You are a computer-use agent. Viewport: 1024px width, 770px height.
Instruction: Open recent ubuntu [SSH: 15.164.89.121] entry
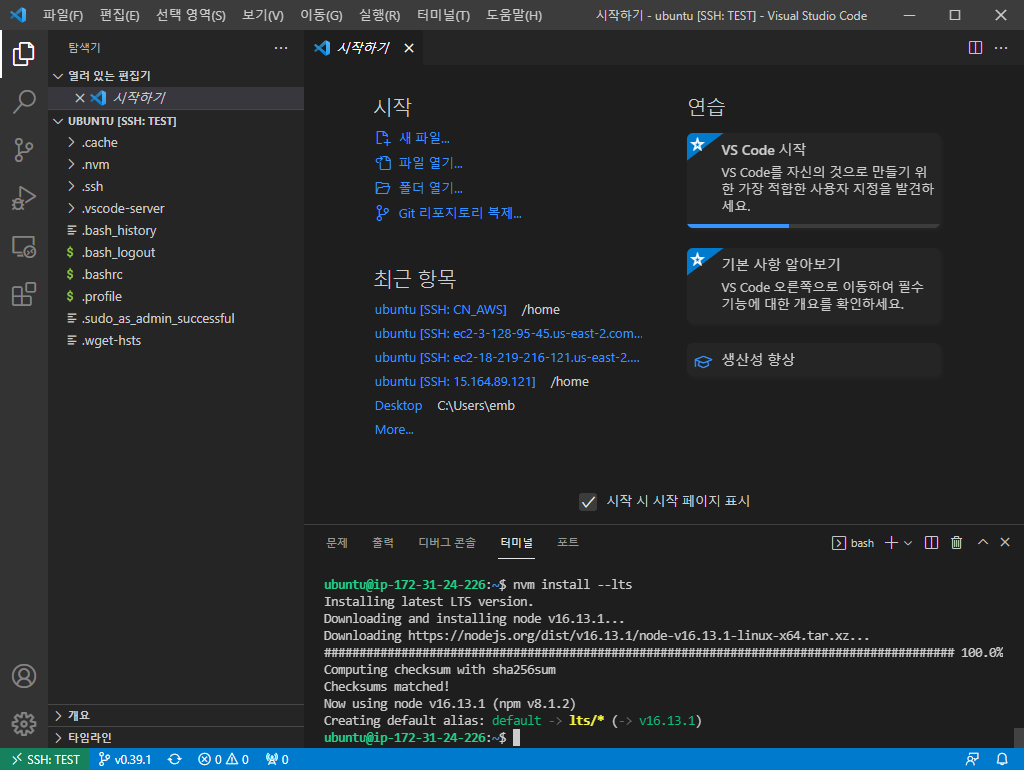point(455,381)
